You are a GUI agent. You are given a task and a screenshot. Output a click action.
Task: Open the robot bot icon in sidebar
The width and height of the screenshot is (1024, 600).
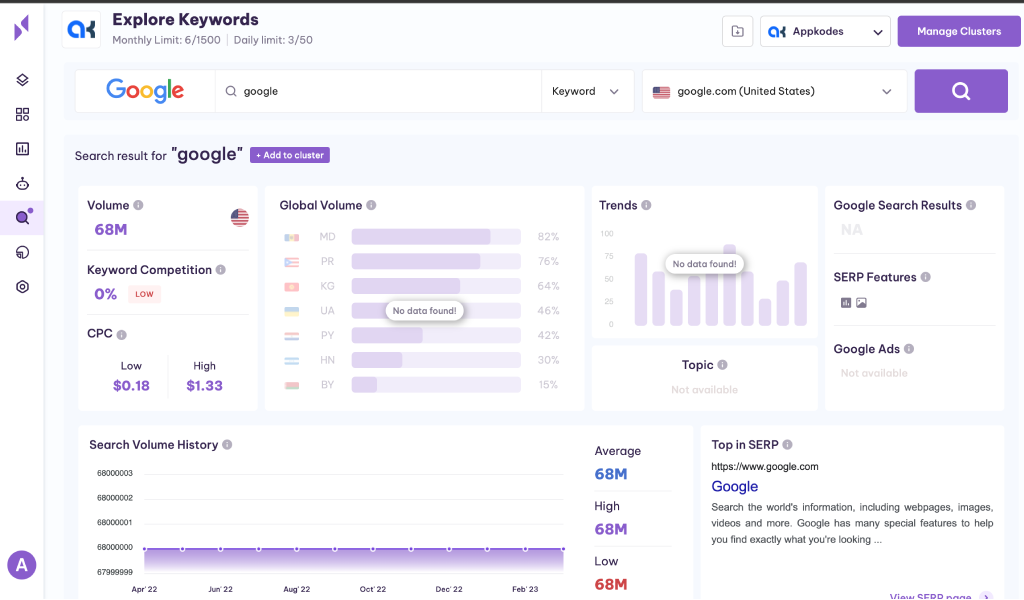click(22, 183)
